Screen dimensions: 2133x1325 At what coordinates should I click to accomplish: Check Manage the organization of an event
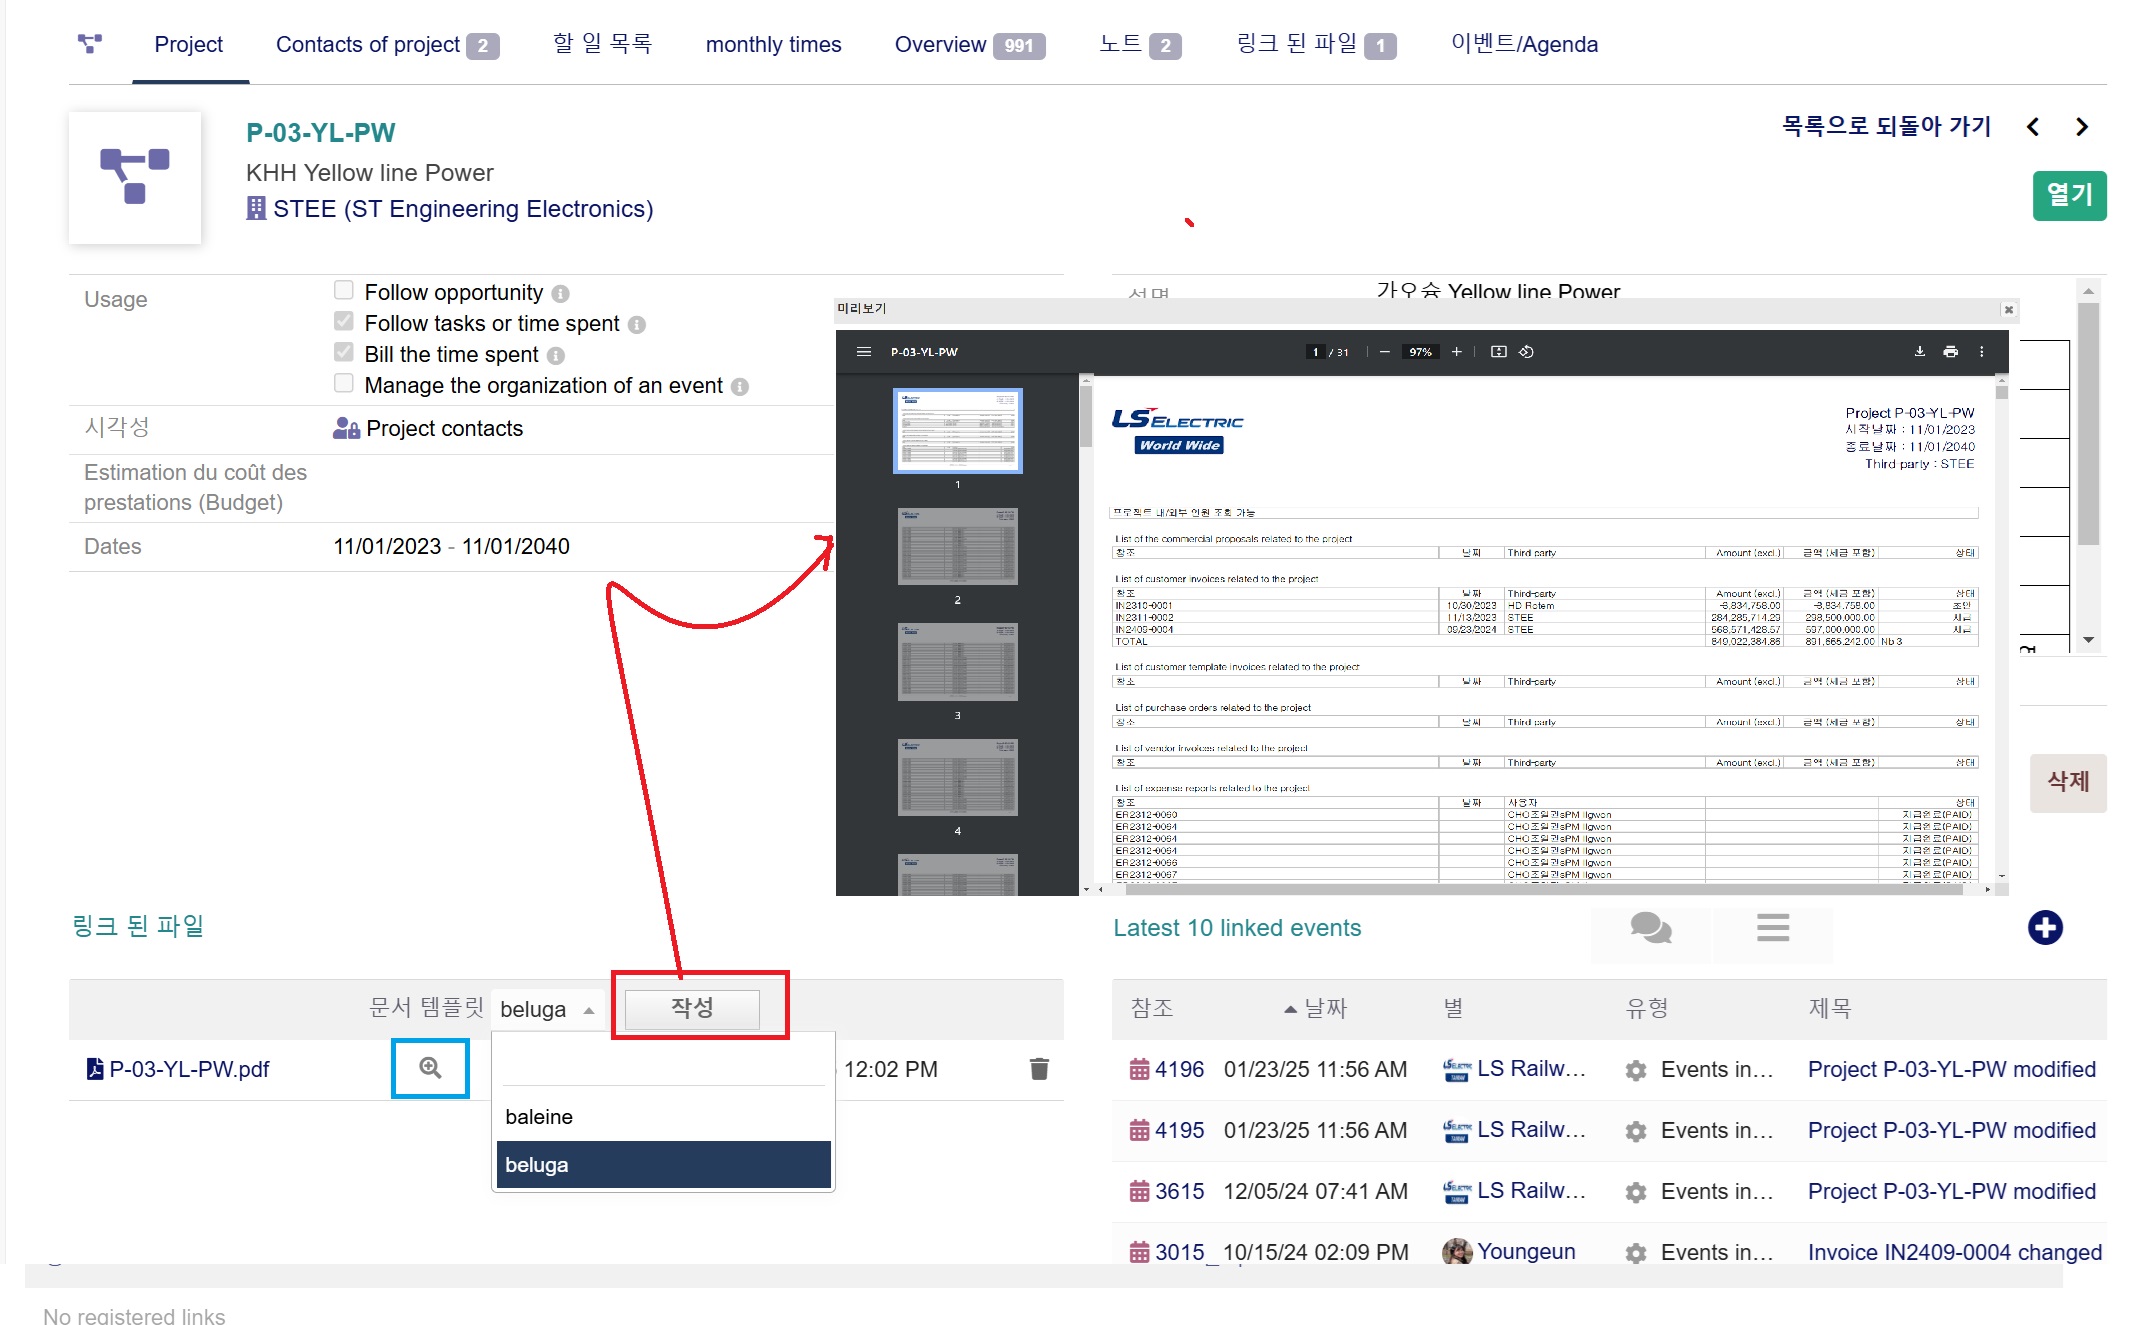click(344, 384)
